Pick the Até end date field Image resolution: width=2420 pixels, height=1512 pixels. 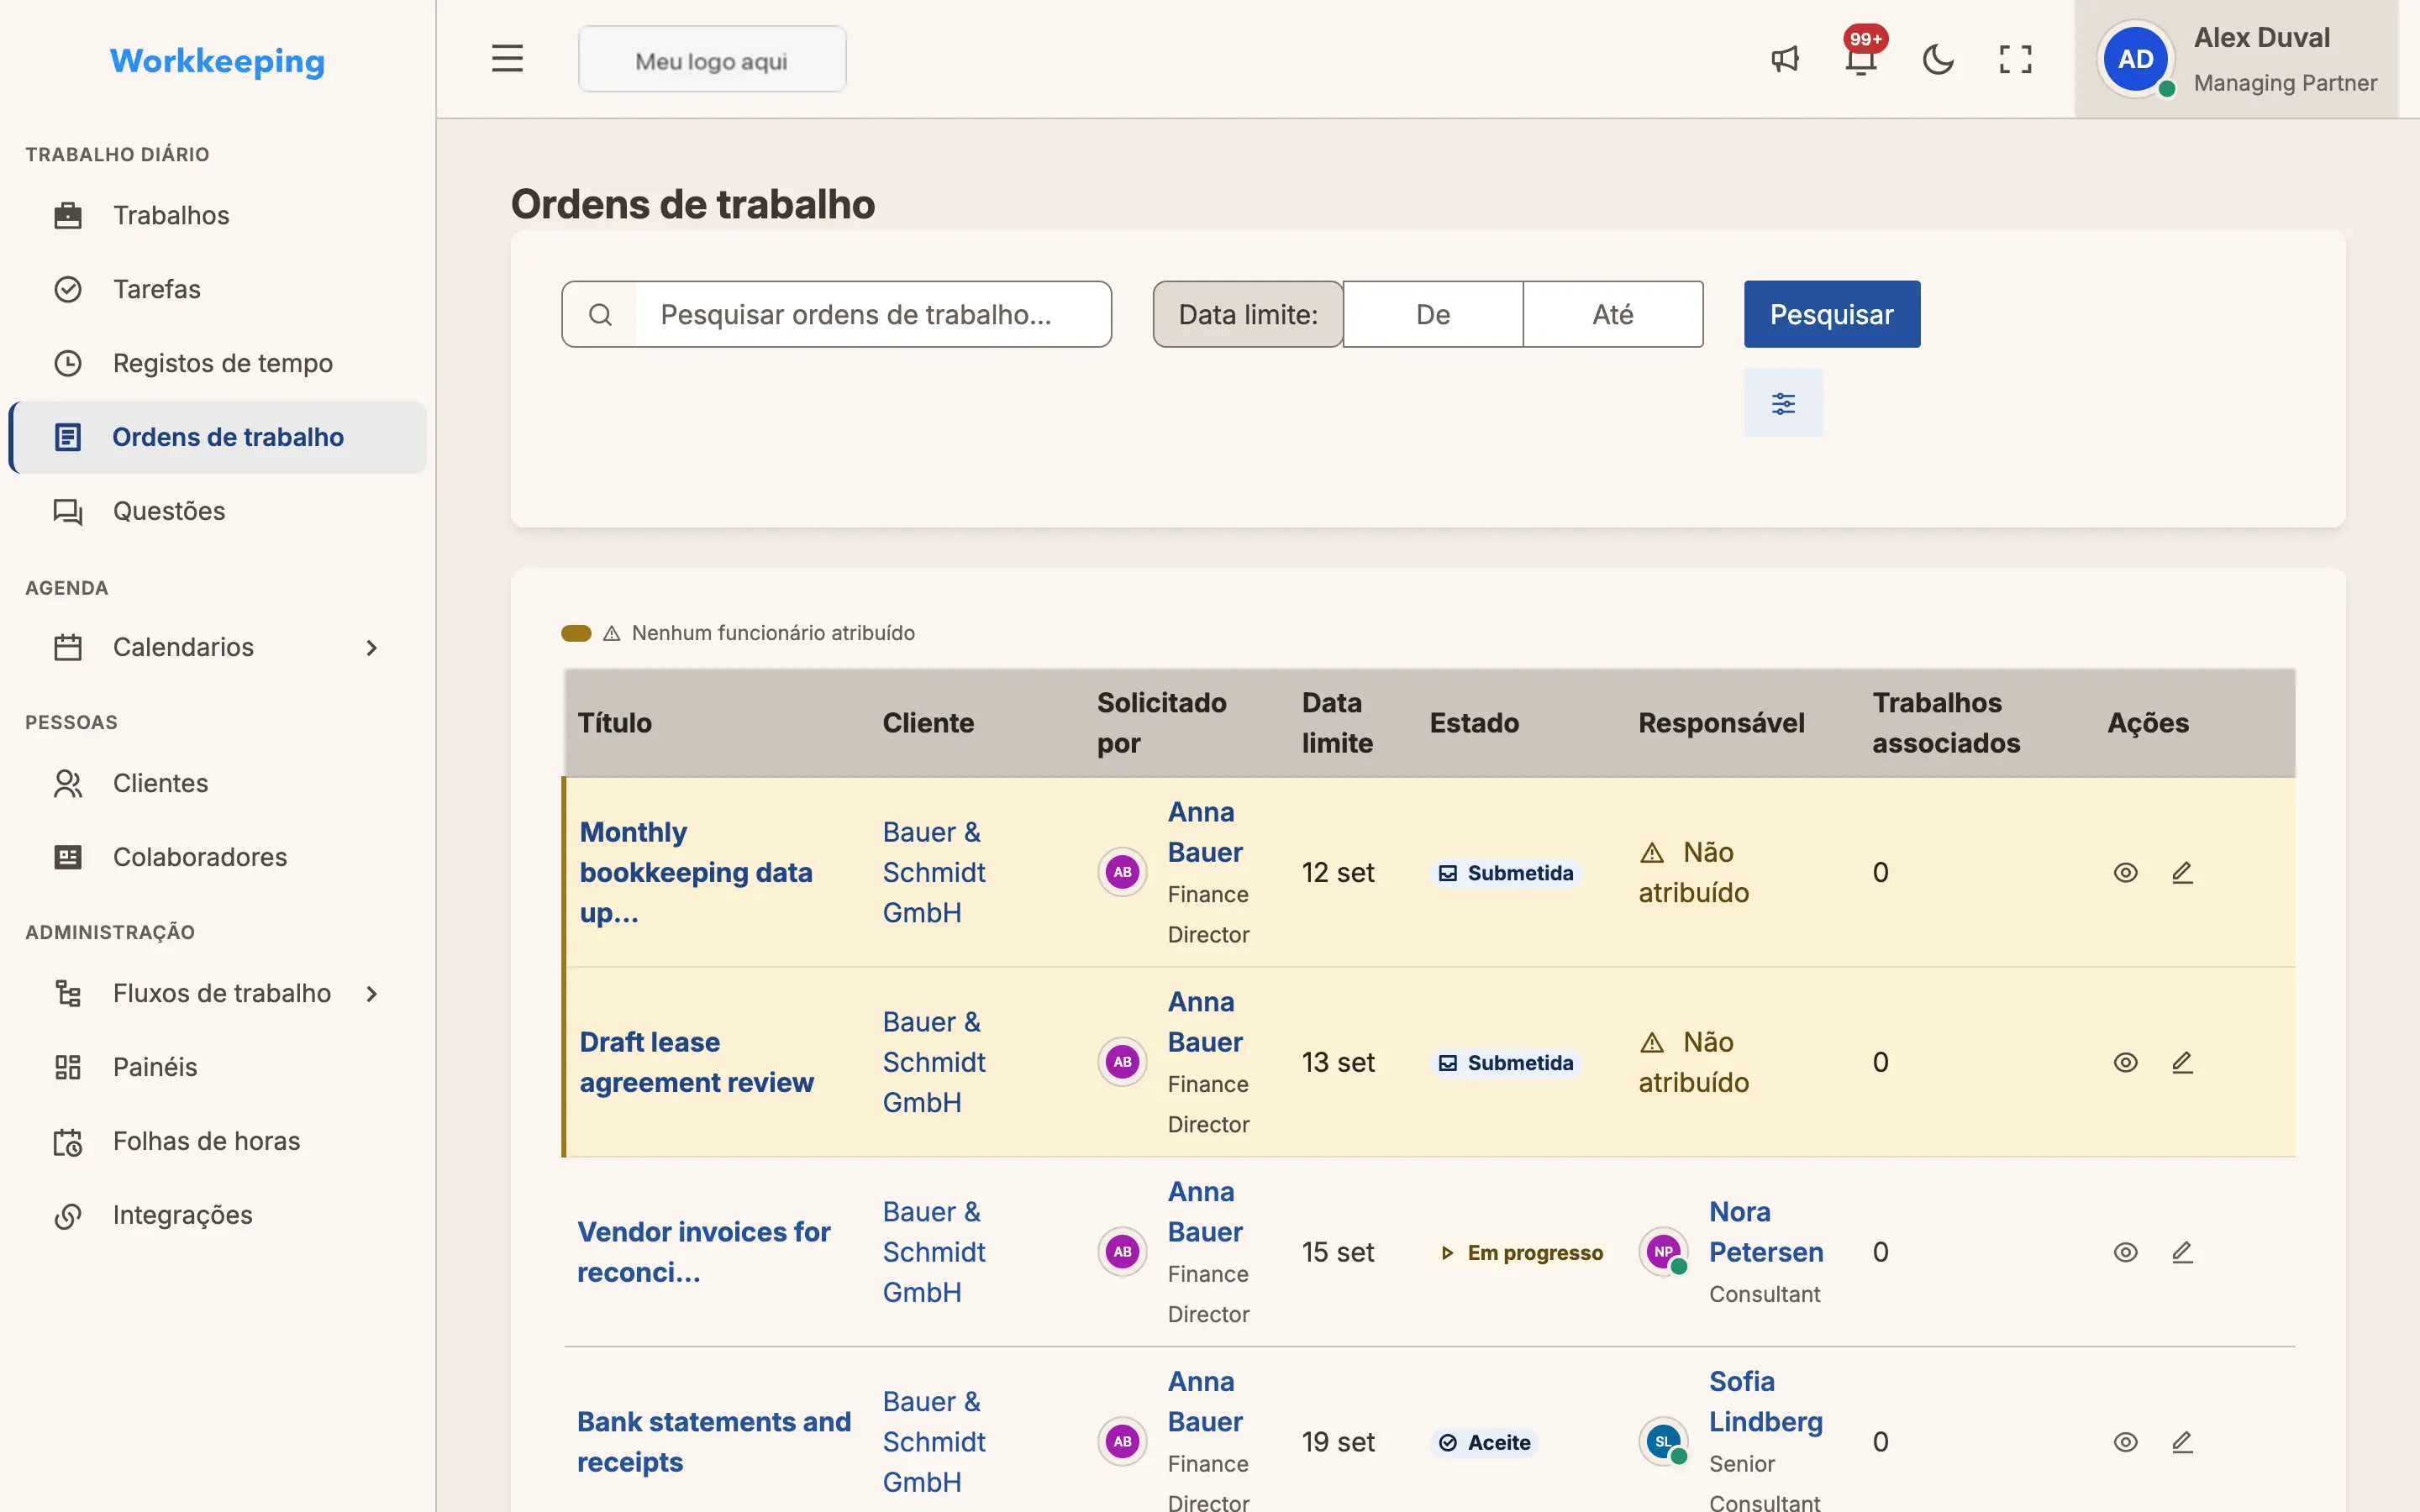tap(1613, 314)
